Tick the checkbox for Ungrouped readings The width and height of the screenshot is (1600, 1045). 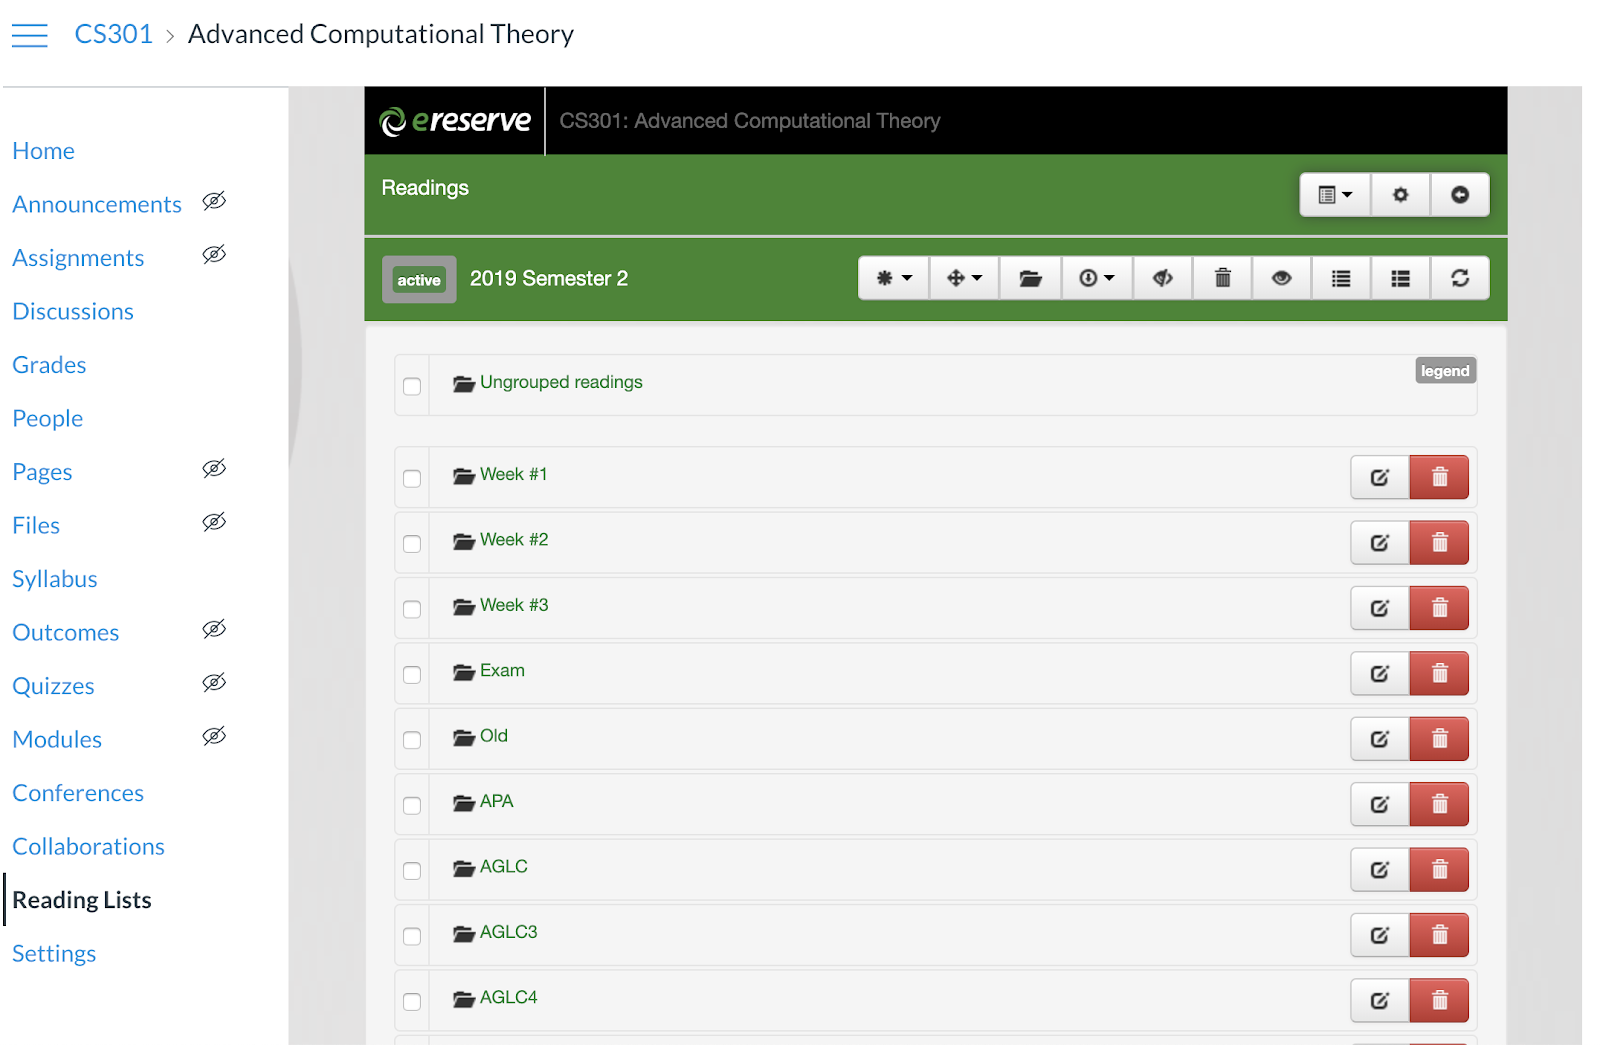pos(412,386)
